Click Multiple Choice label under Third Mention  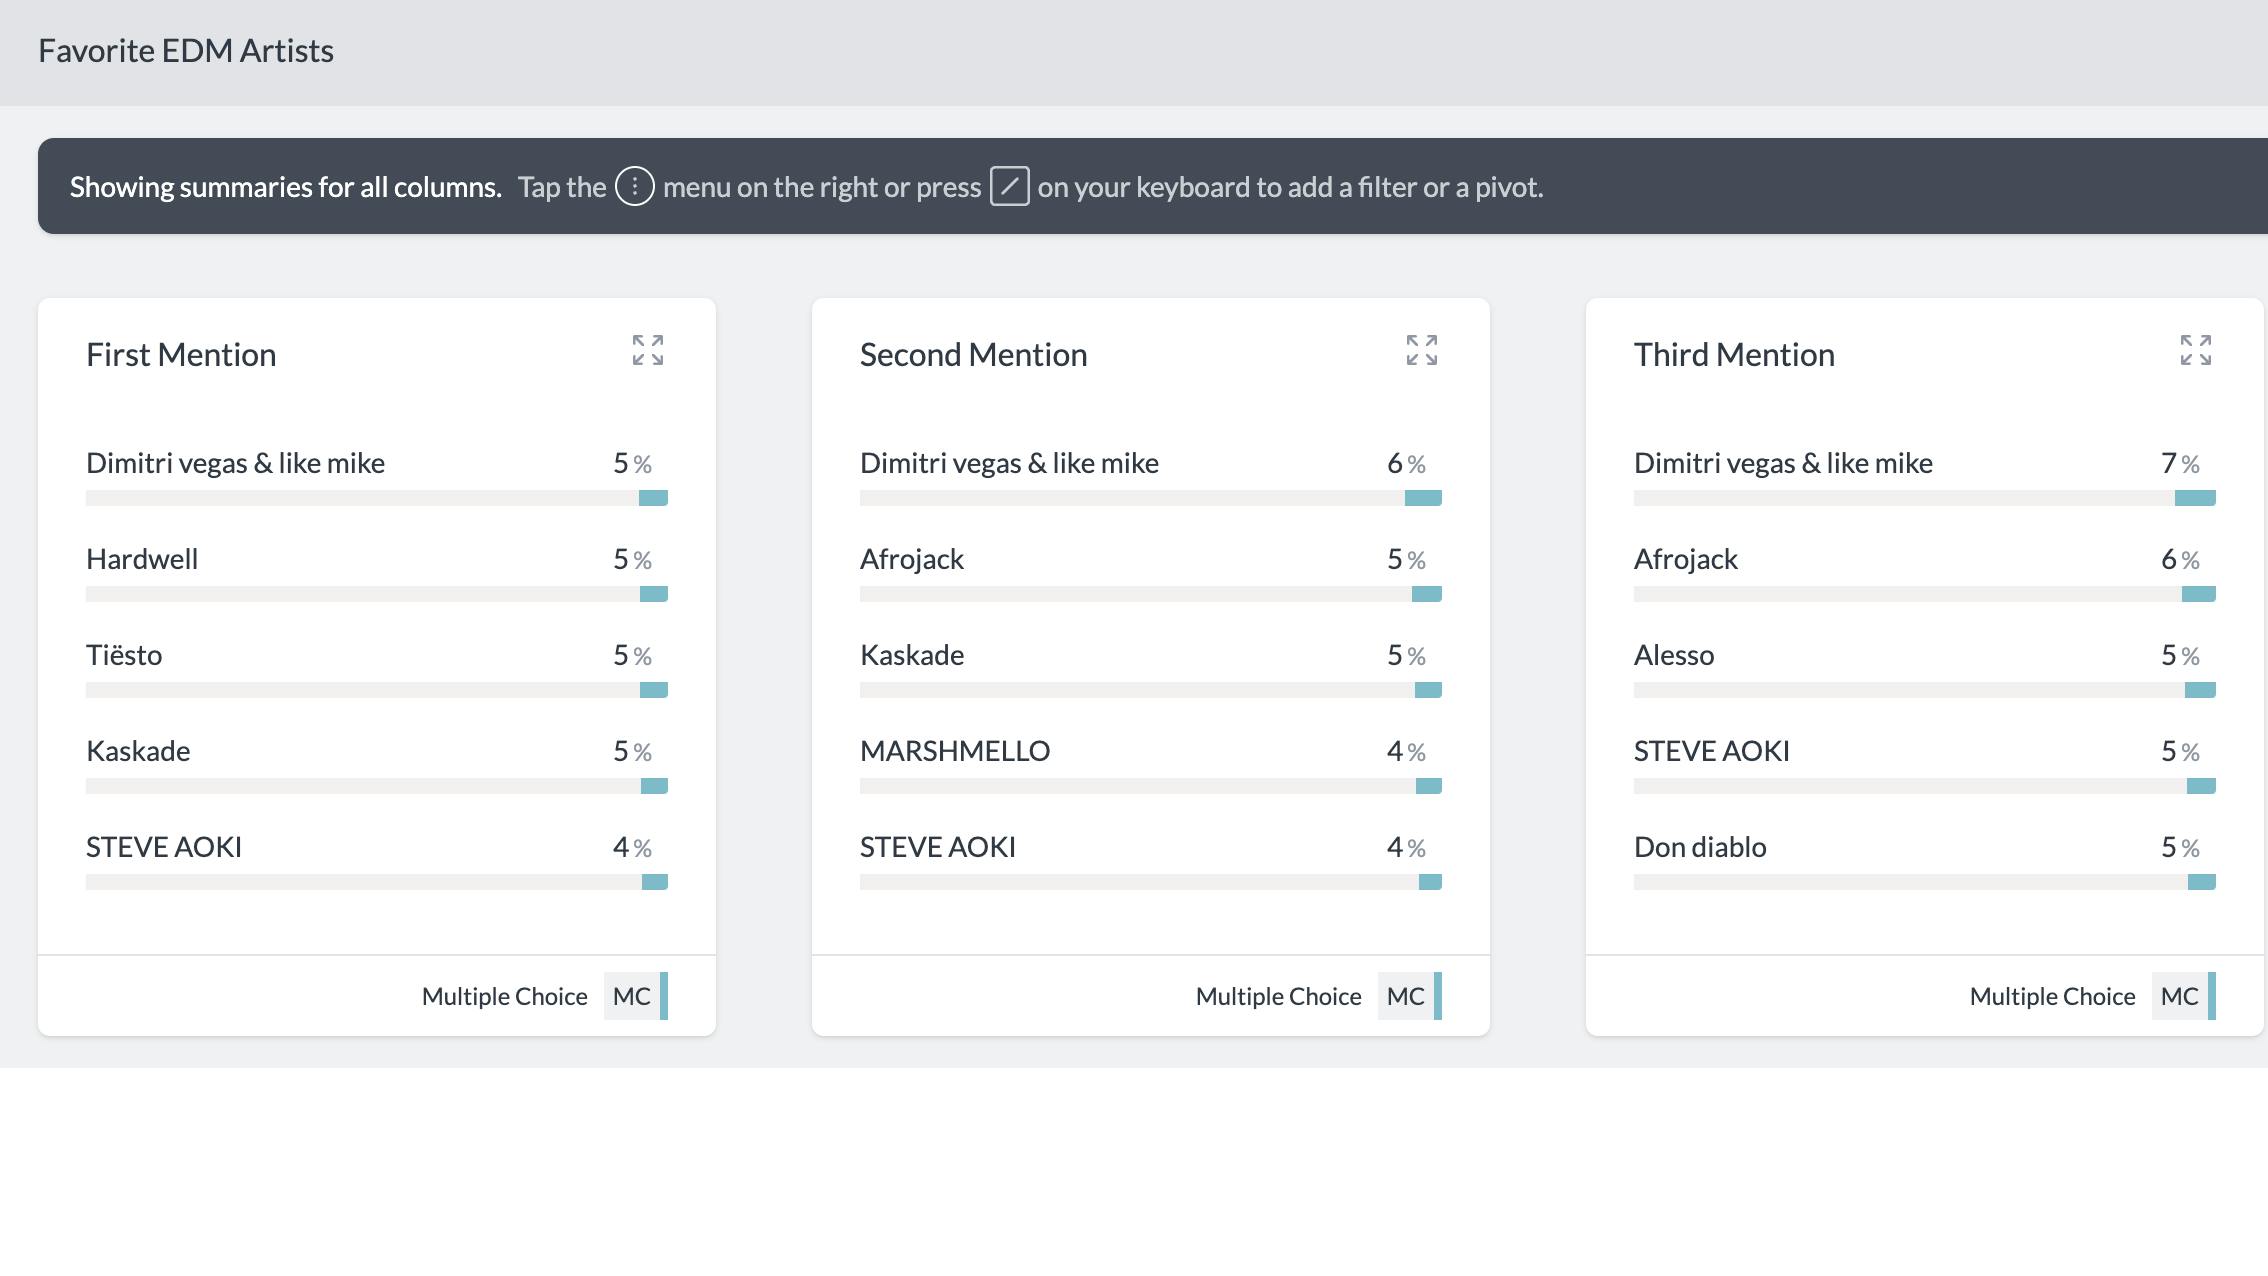coord(2052,996)
